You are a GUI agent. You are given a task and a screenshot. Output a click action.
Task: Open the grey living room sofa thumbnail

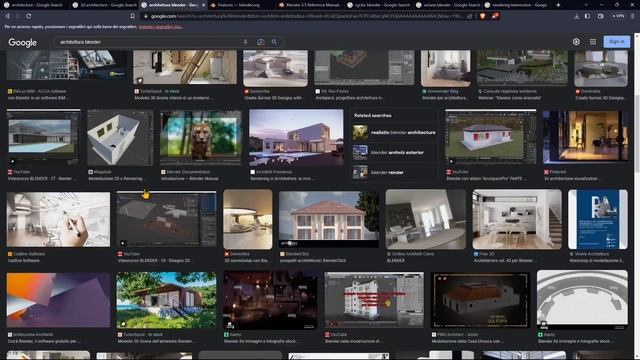[426, 219]
